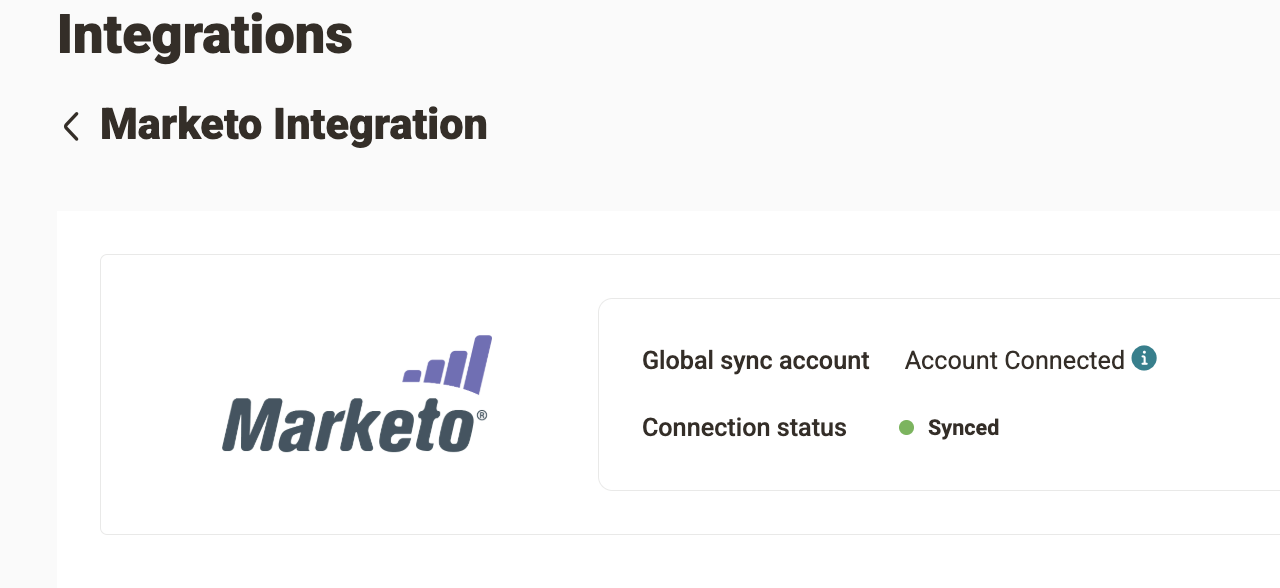
Task: Click the 'Account Connected' text
Action: [1015, 360]
